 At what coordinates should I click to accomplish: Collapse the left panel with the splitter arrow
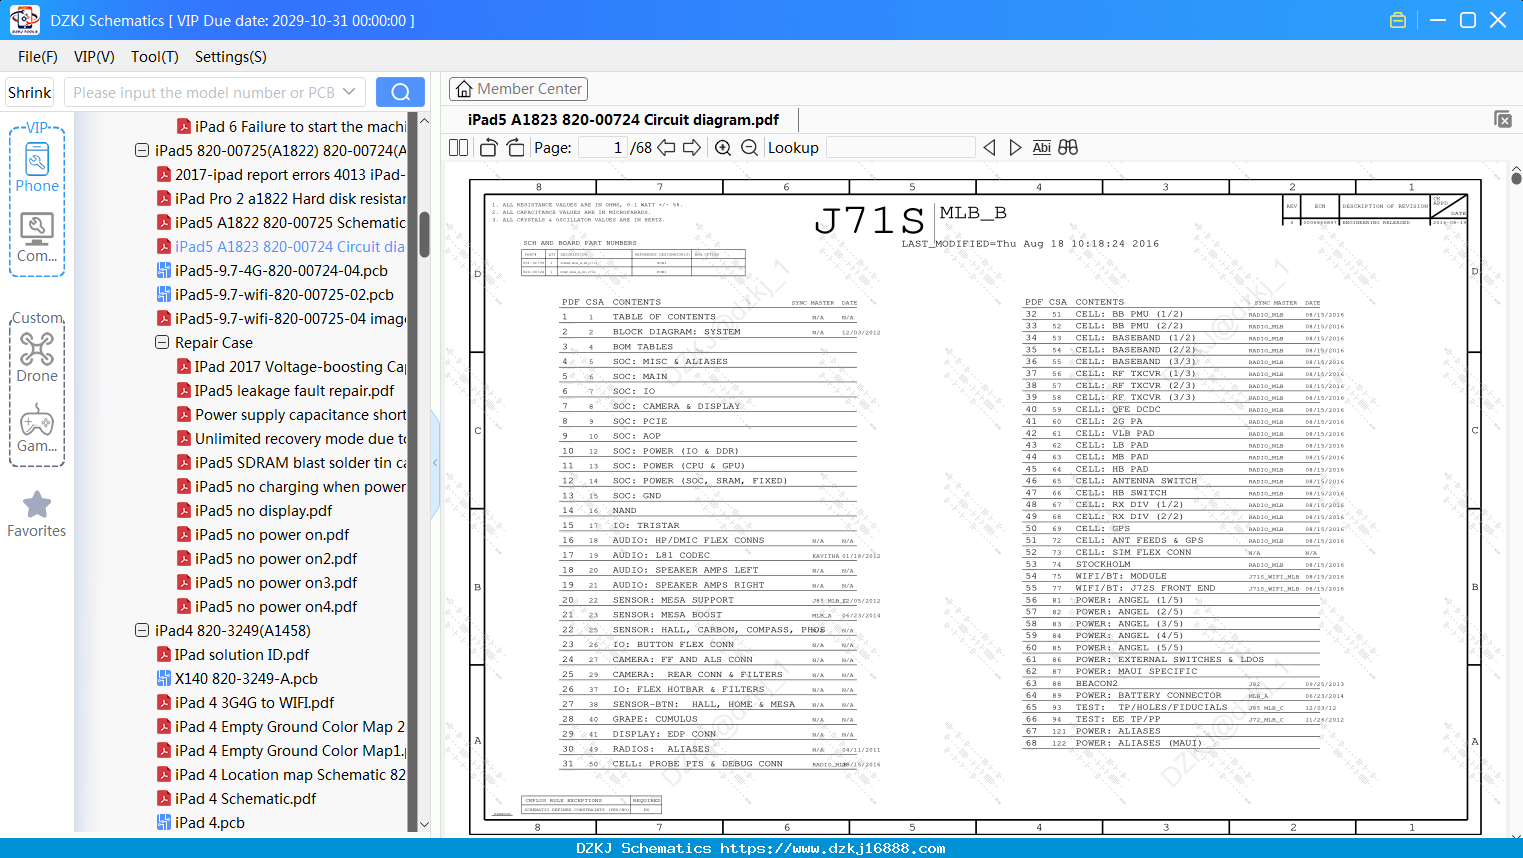pyautogui.click(x=435, y=462)
